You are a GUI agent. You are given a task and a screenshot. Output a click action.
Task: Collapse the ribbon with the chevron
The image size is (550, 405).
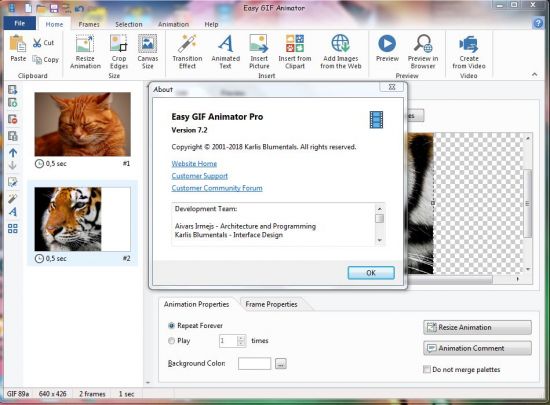tap(535, 74)
